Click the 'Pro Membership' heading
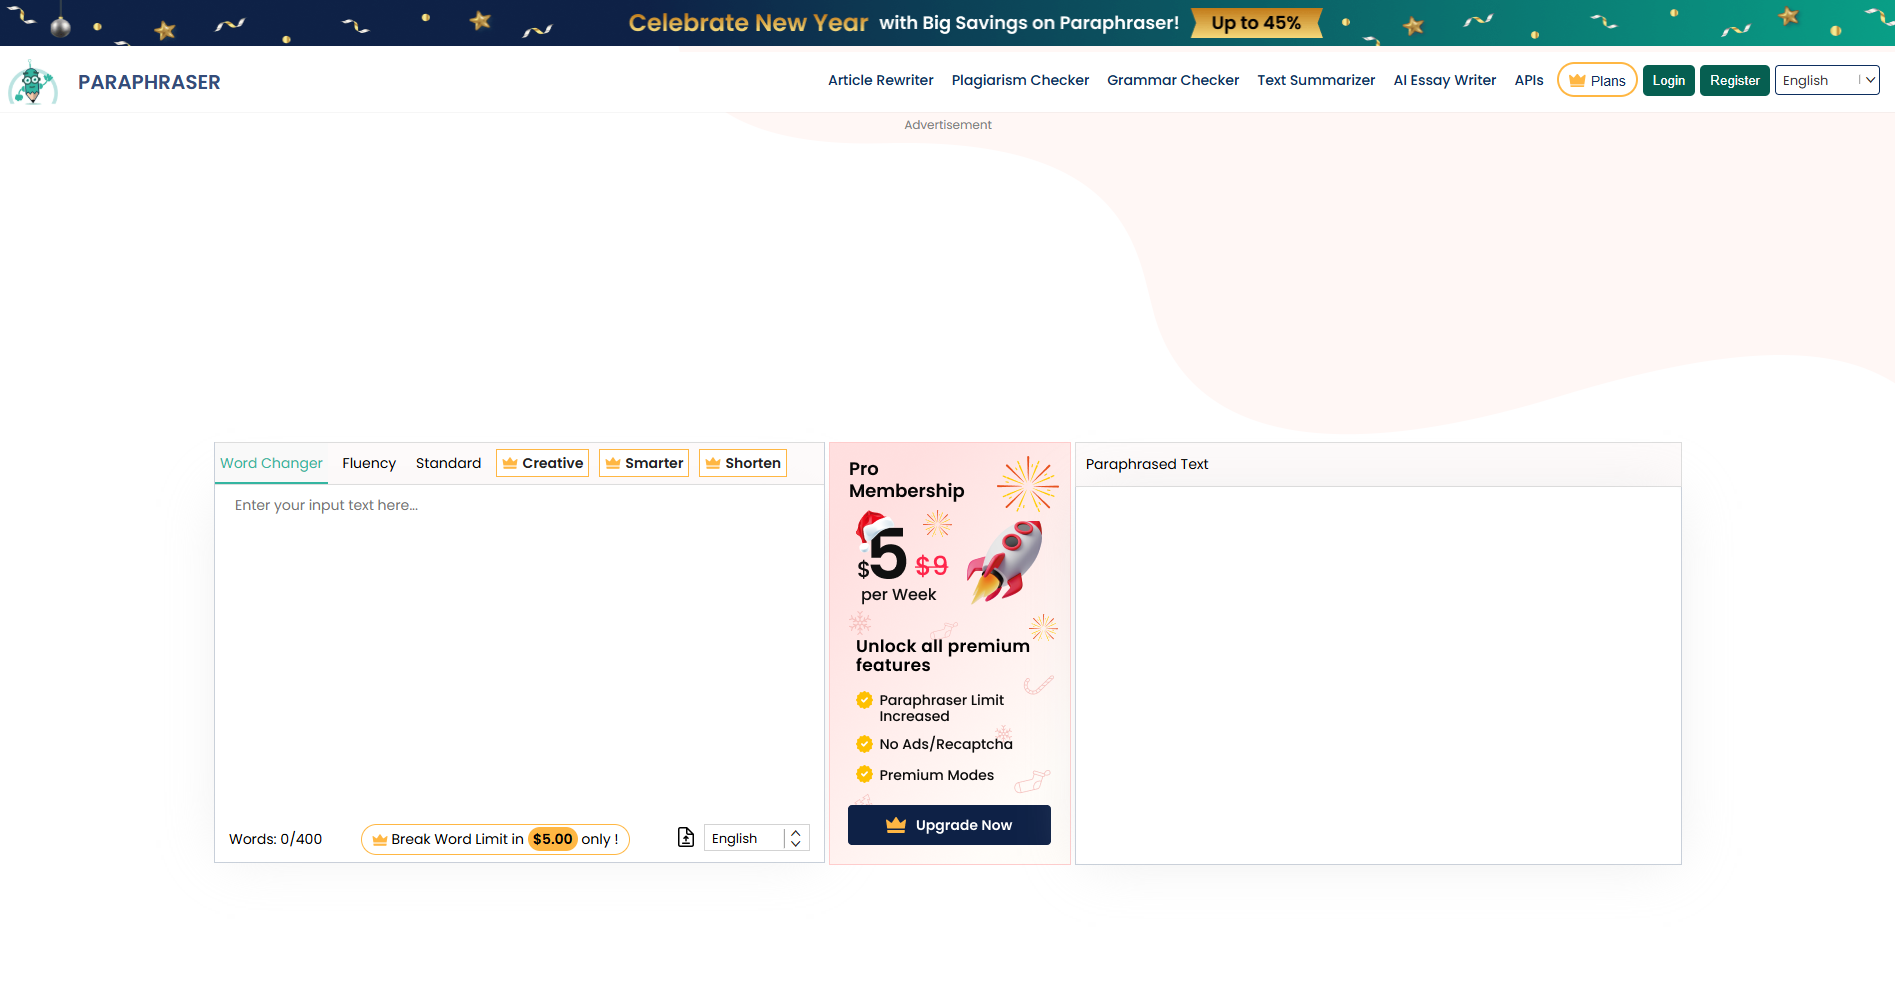1895x983 pixels. [x=907, y=480]
